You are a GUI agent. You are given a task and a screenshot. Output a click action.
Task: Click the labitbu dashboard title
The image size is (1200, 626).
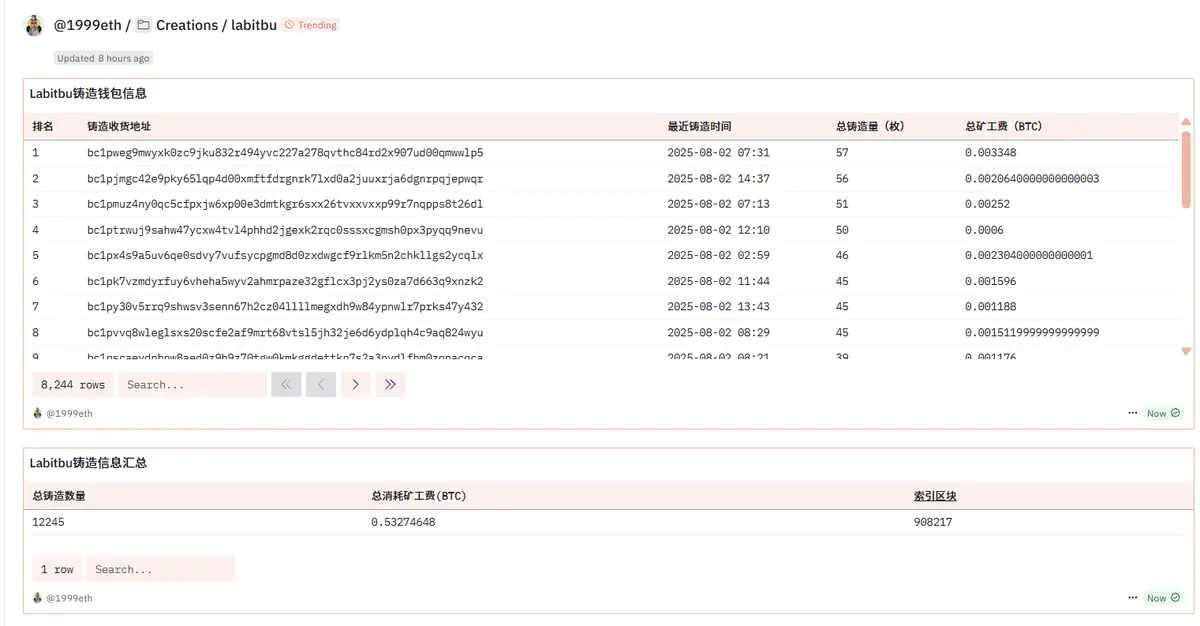(x=254, y=25)
